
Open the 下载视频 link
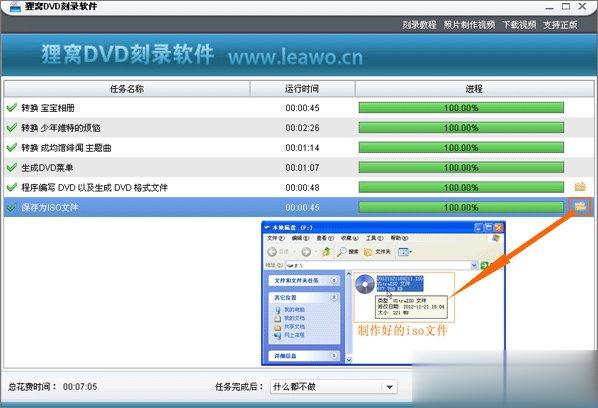tap(519, 25)
